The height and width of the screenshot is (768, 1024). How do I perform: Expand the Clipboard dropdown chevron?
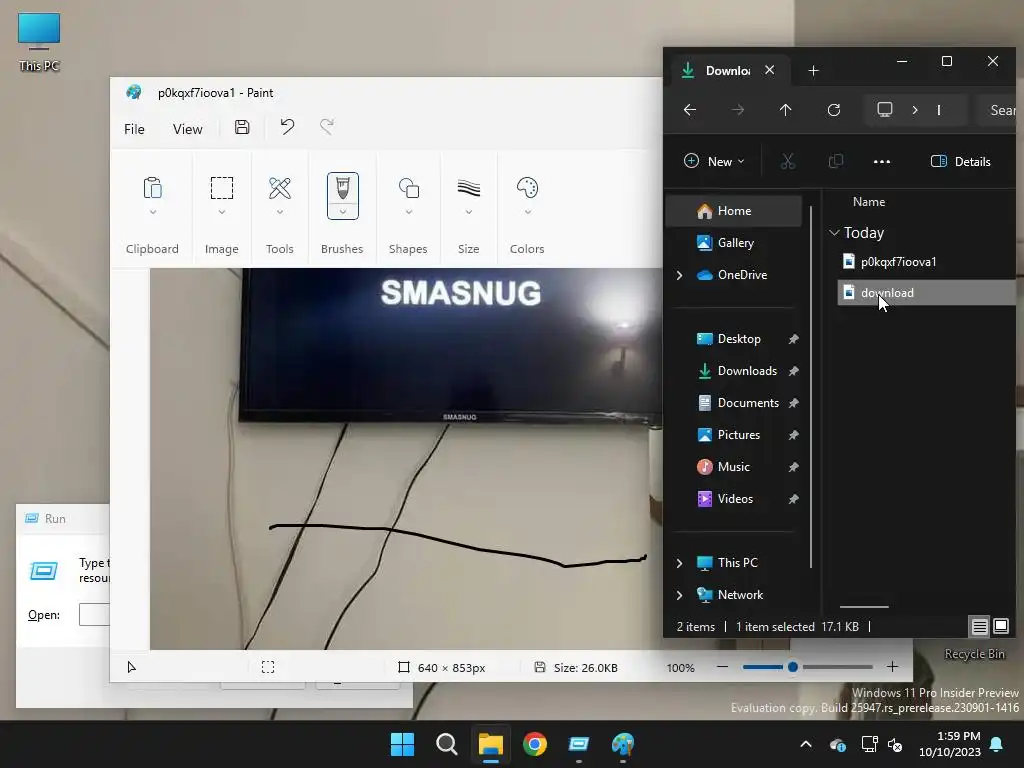tap(152, 212)
